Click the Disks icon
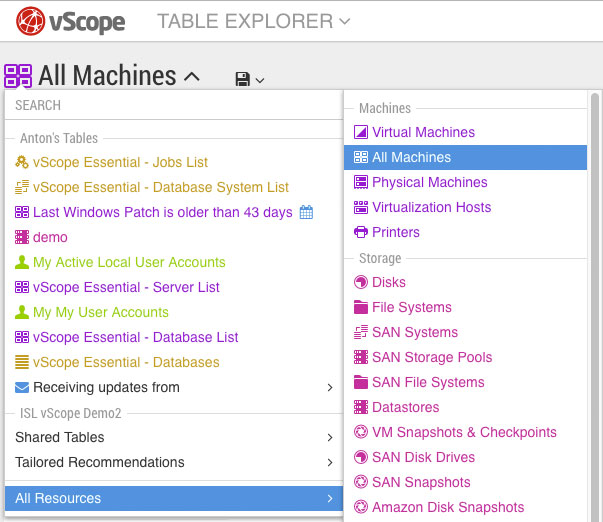Screen dimensions: 603x522 point(361,282)
